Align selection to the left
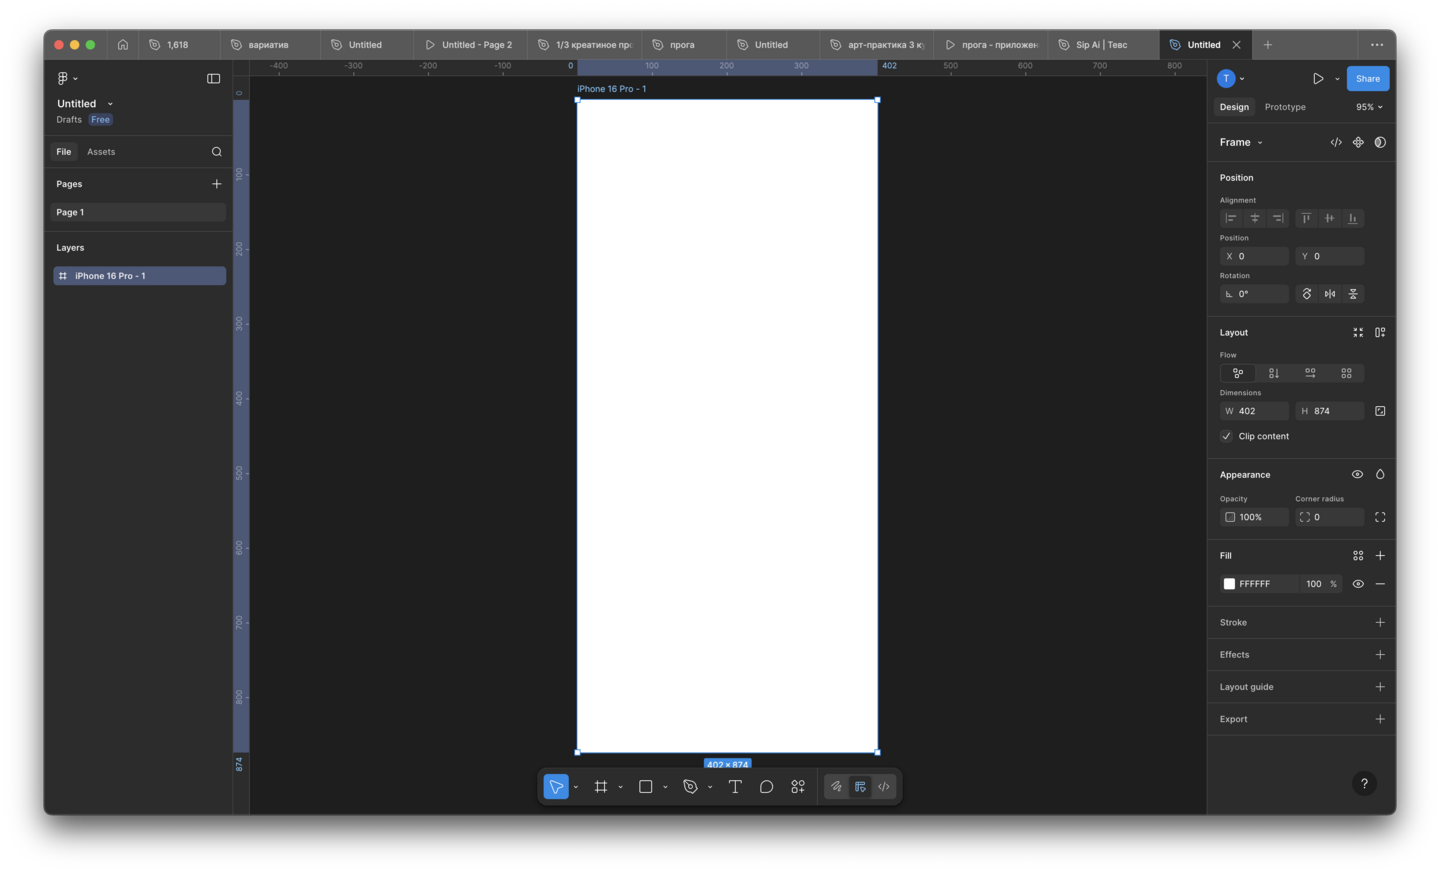The image size is (1440, 873). pyautogui.click(x=1231, y=218)
